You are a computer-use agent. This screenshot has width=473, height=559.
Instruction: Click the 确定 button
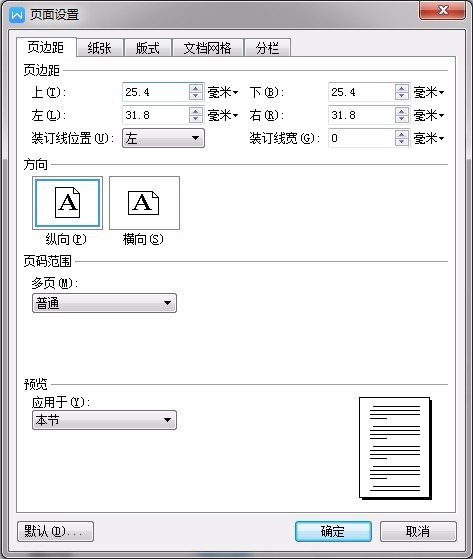(x=333, y=532)
